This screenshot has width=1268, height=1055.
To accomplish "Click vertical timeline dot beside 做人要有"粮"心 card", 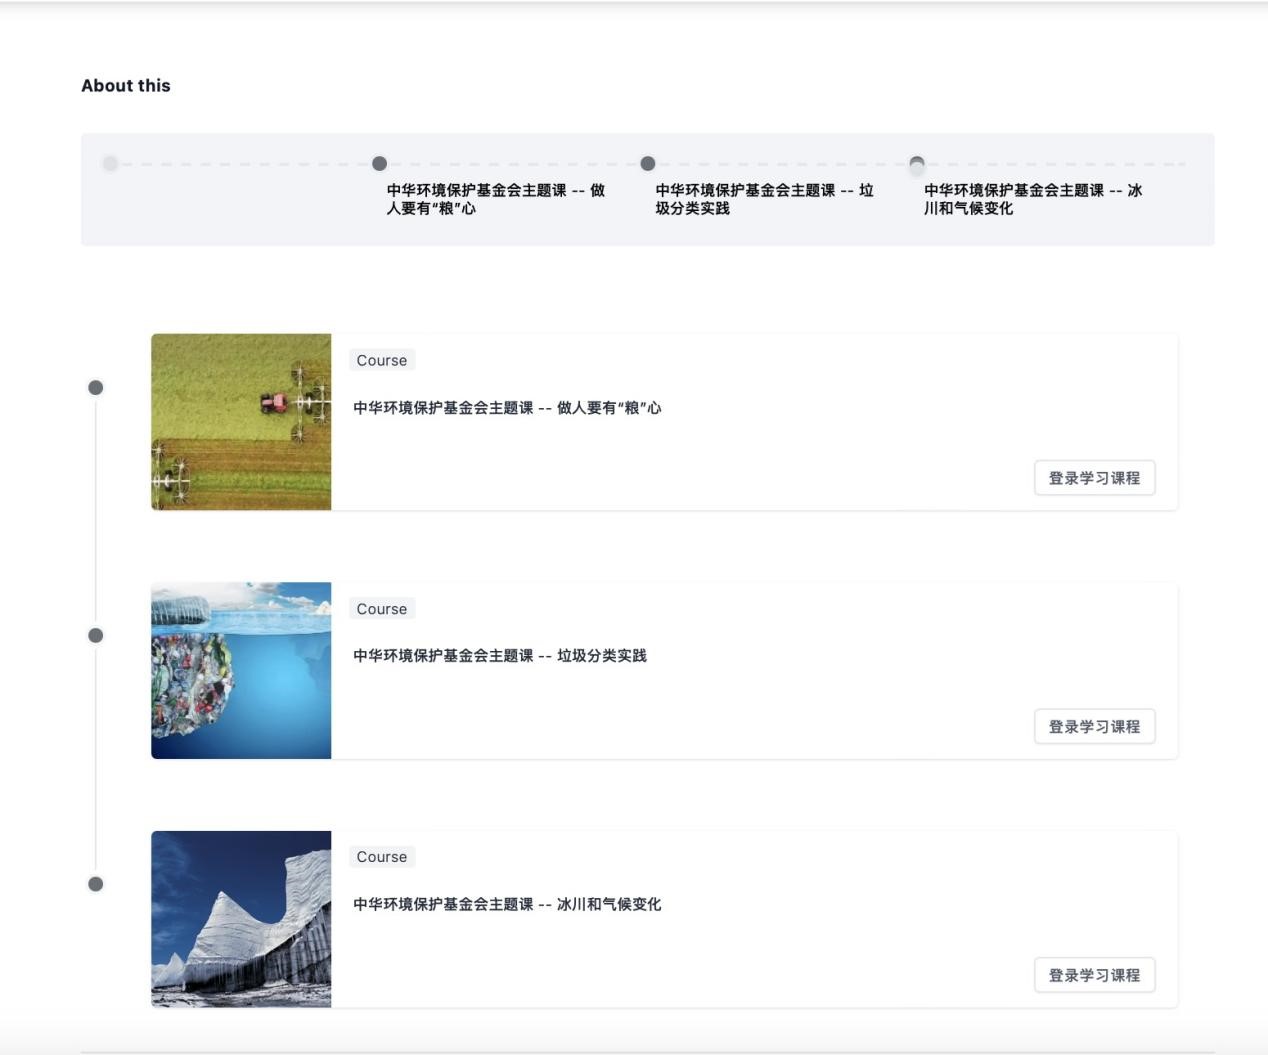I will pos(96,387).
